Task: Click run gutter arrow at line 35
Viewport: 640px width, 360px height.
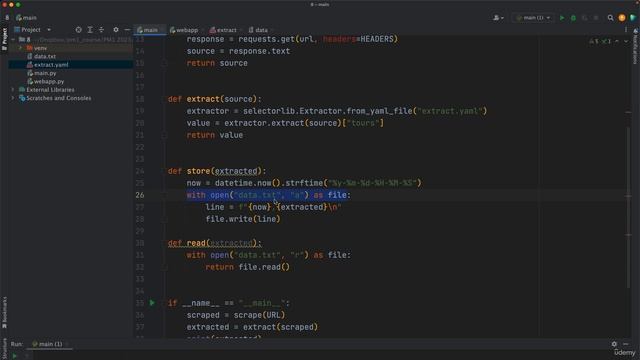Action: [152, 303]
